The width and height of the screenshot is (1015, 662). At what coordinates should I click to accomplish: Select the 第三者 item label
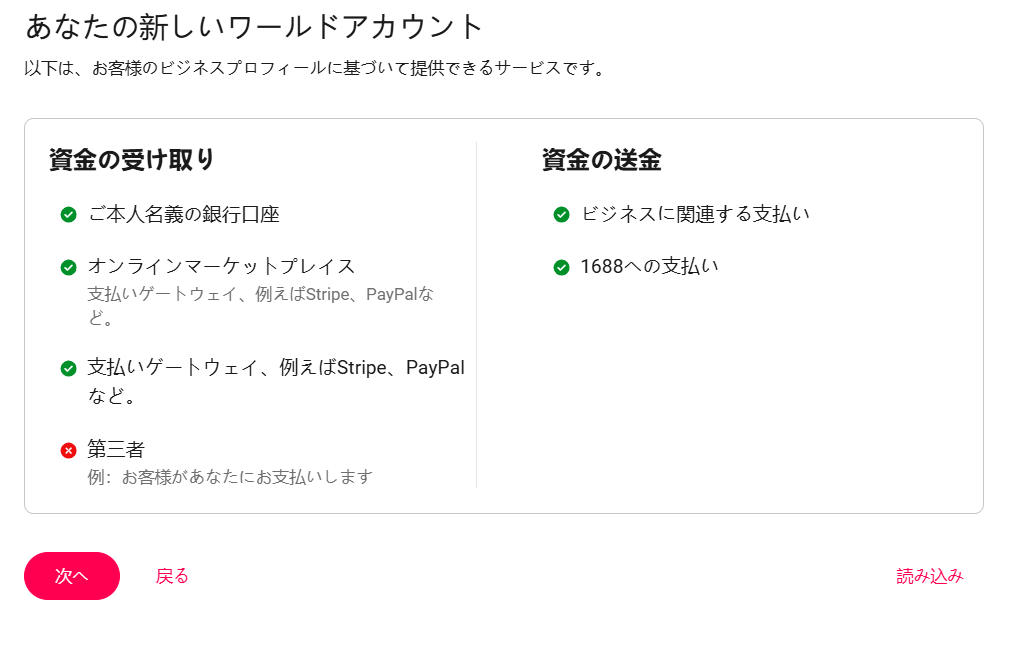coord(116,448)
